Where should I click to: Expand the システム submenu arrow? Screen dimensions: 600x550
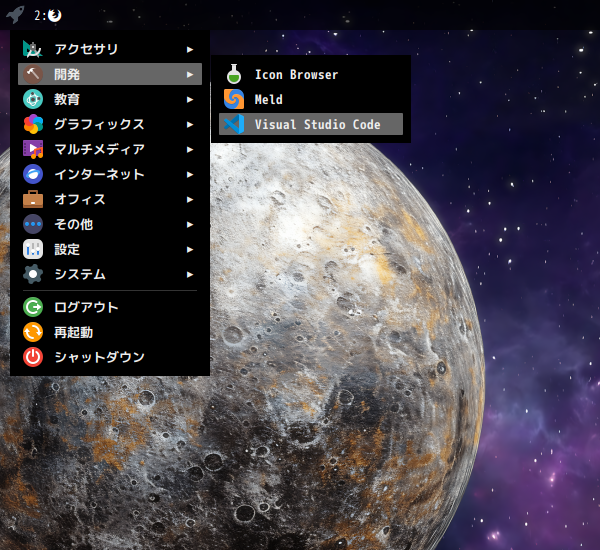(190, 274)
